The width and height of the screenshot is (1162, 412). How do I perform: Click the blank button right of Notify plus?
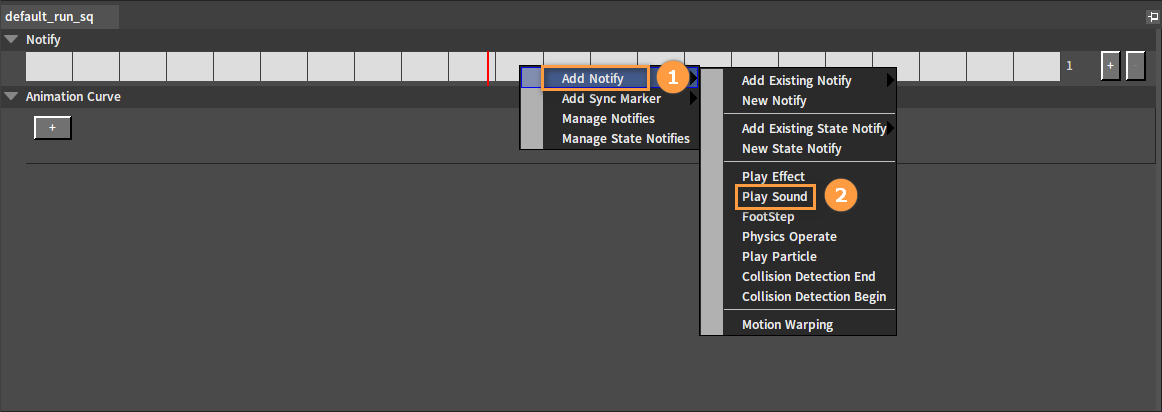tap(1135, 66)
